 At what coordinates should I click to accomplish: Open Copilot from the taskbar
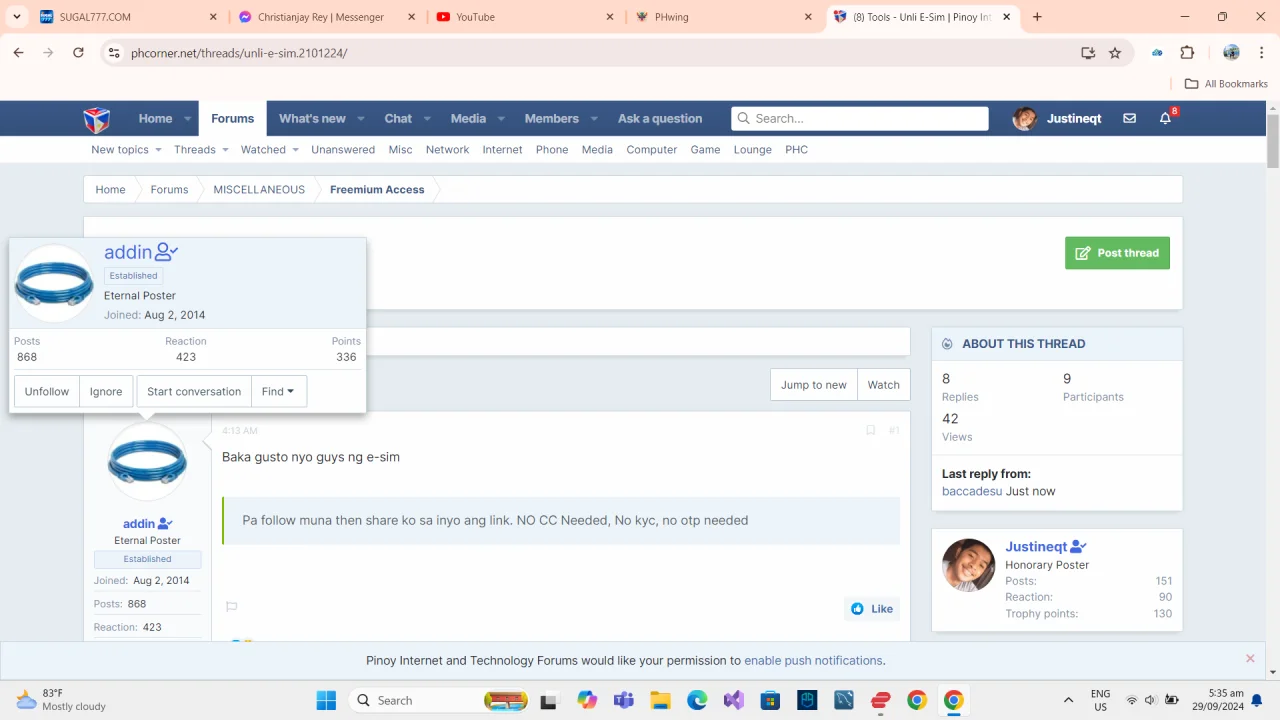(587, 700)
